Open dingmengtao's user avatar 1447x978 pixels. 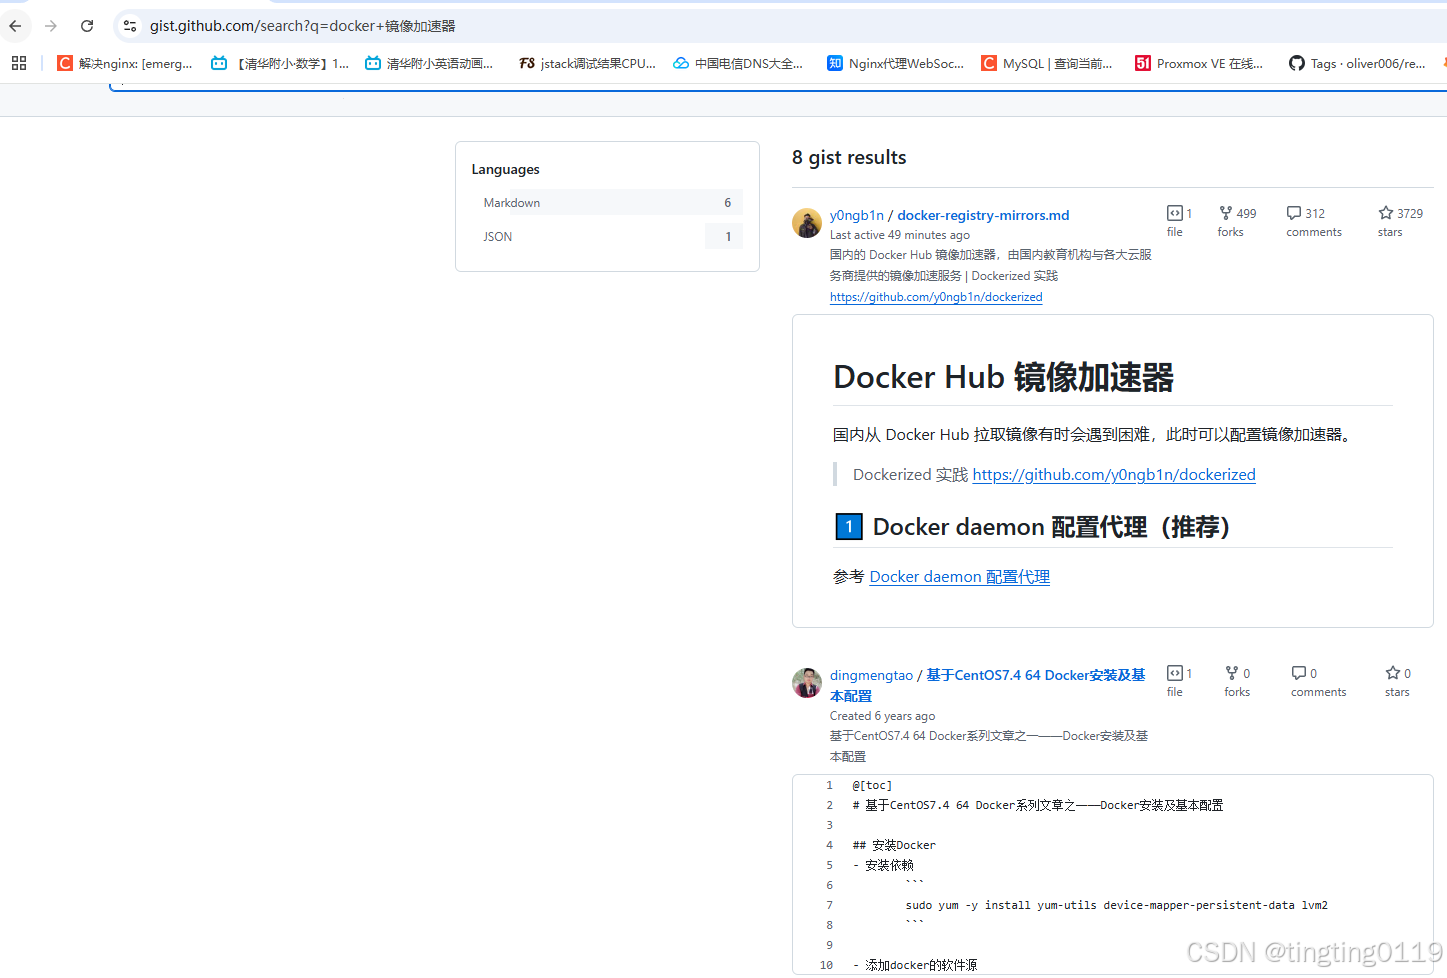tap(807, 683)
